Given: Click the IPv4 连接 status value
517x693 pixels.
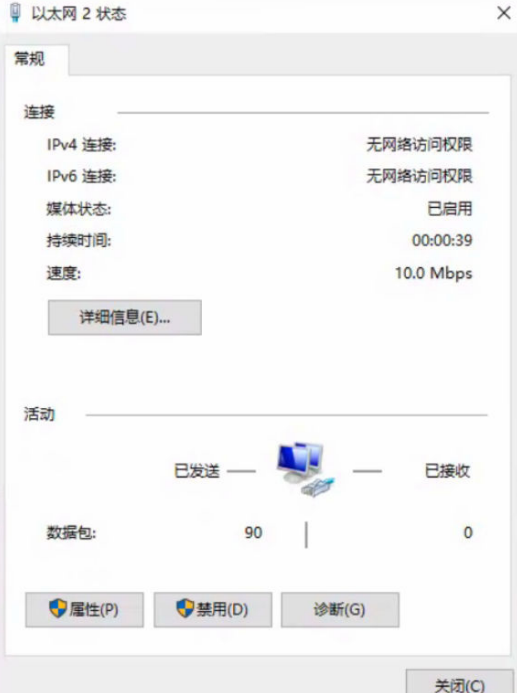Looking at the screenshot, I should coord(419,145).
